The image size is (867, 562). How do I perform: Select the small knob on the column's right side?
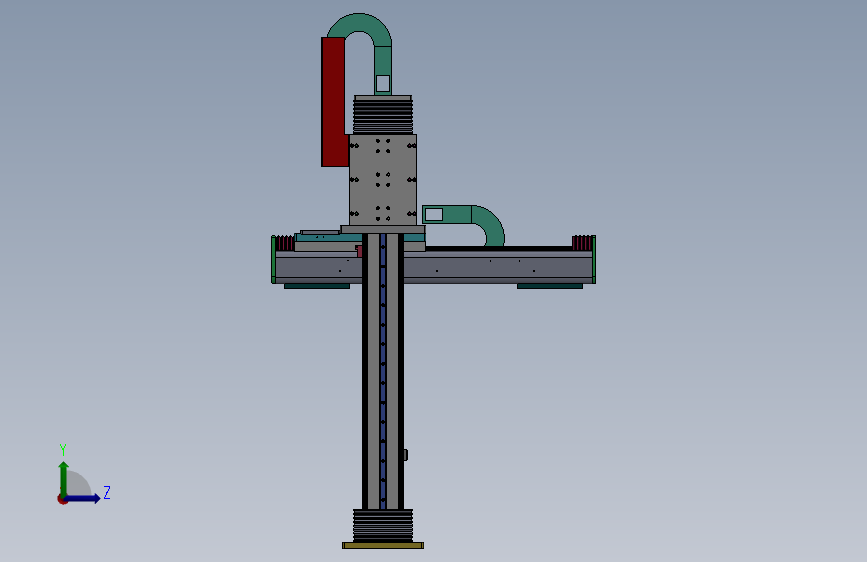[x=406, y=455]
